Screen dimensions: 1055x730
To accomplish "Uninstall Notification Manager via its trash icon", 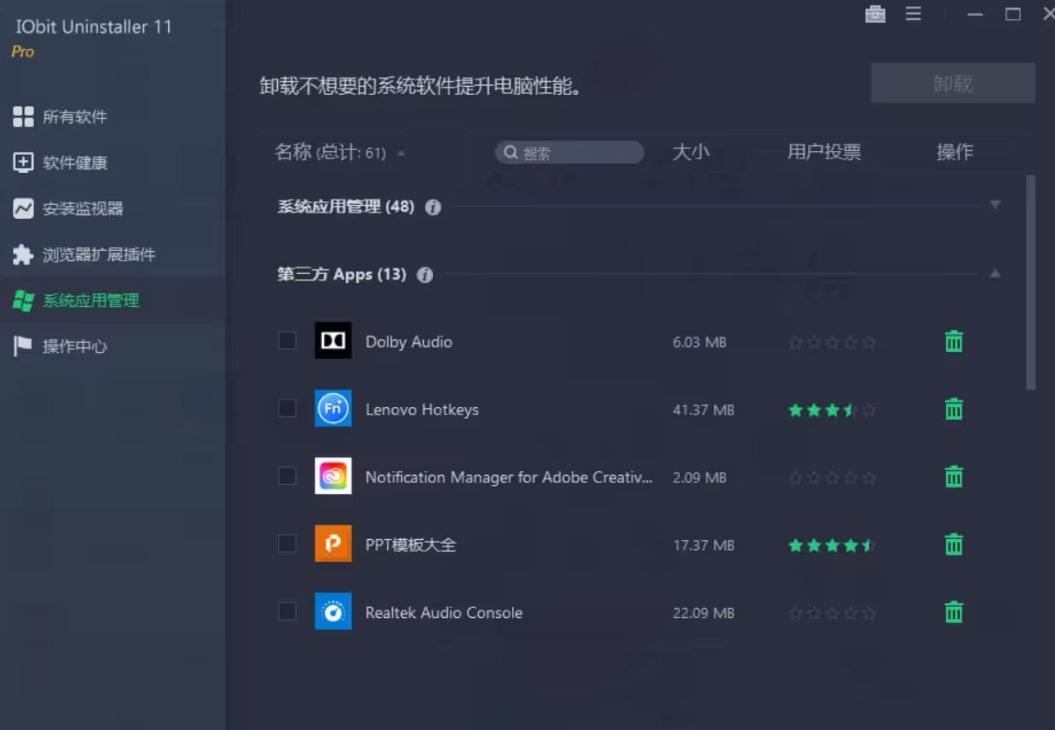I will pos(954,476).
